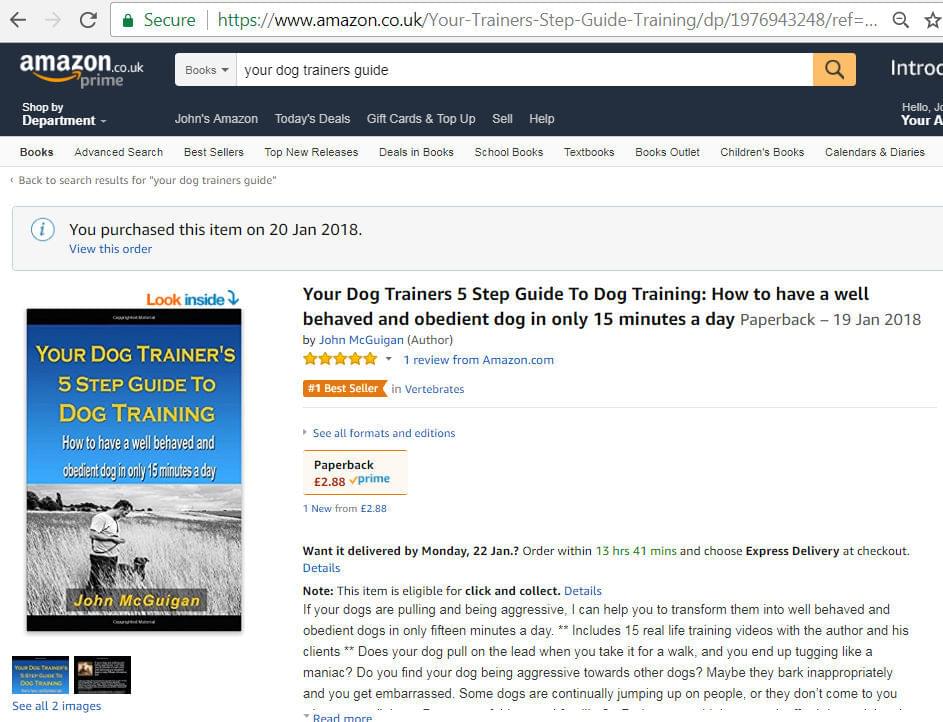Select the Paperback £2.88 format button
Image resolution: width=943 pixels, height=722 pixels.
tap(355, 473)
